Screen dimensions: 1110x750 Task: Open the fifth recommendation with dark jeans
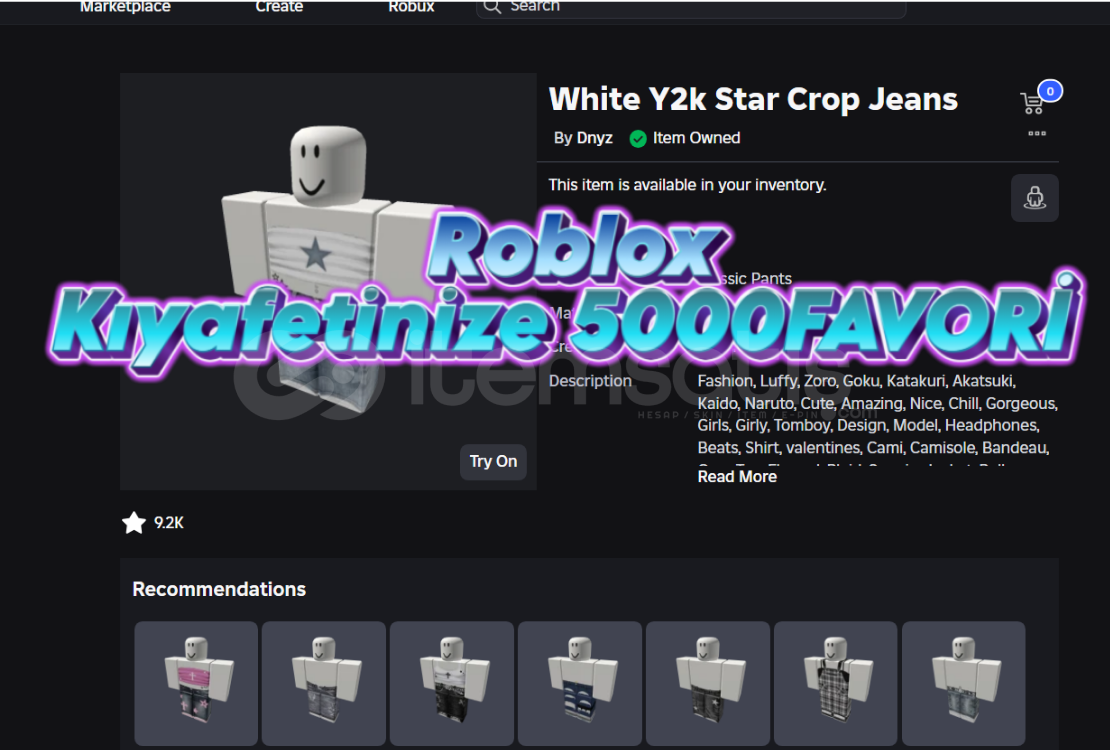coord(708,683)
